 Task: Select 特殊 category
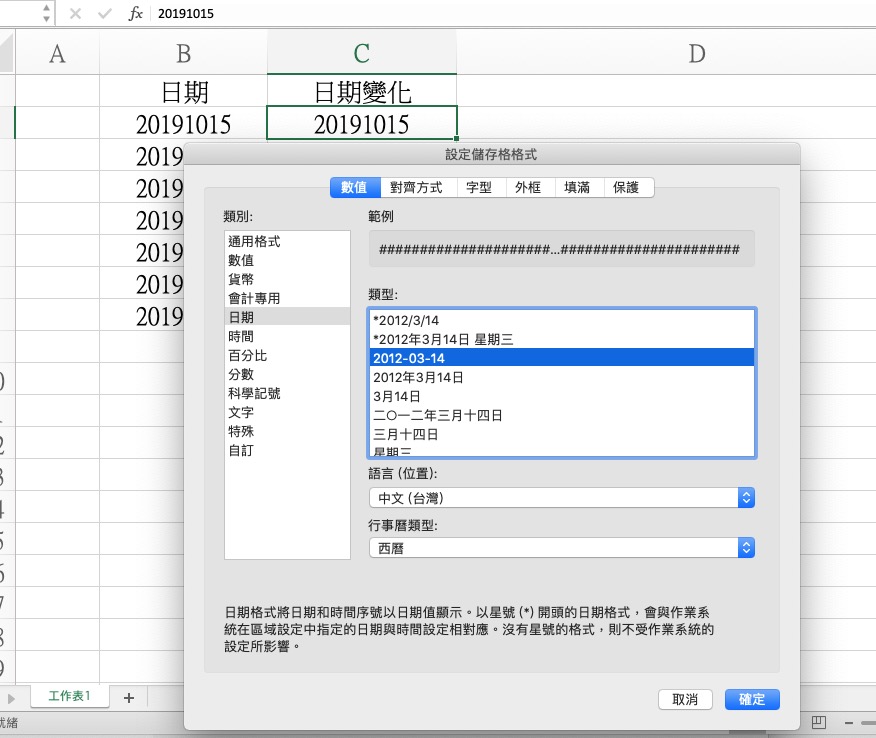(x=287, y=431)
